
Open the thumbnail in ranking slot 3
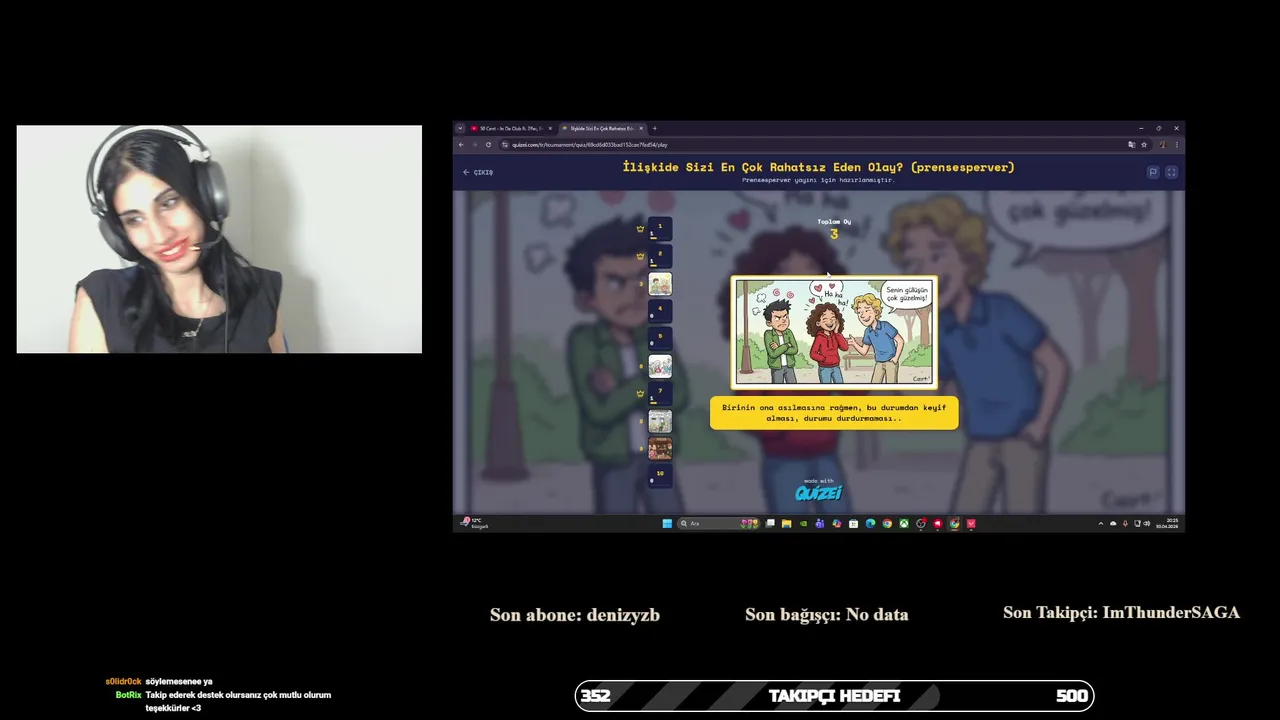pos(660,284)
